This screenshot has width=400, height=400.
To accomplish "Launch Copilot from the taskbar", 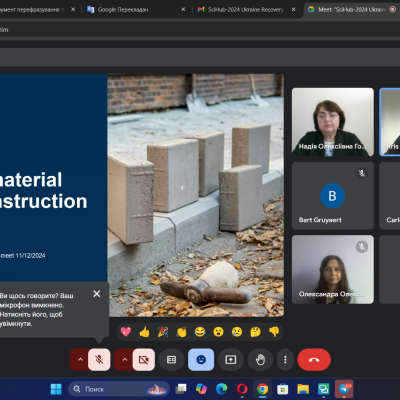I will (x=201, y=389).
